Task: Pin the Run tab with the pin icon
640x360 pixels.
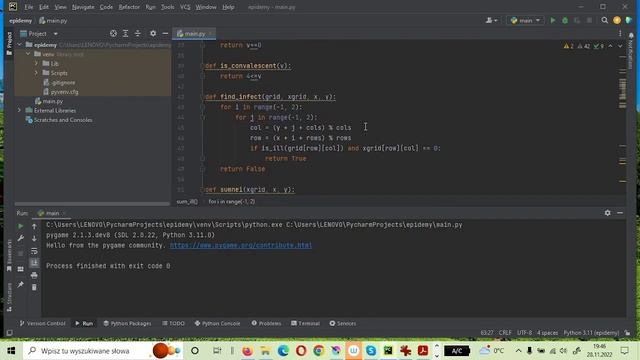Action: click(x=20, y=284)
